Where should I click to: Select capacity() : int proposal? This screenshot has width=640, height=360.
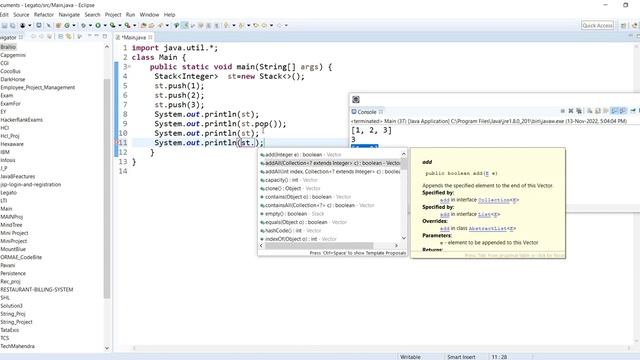330,180
